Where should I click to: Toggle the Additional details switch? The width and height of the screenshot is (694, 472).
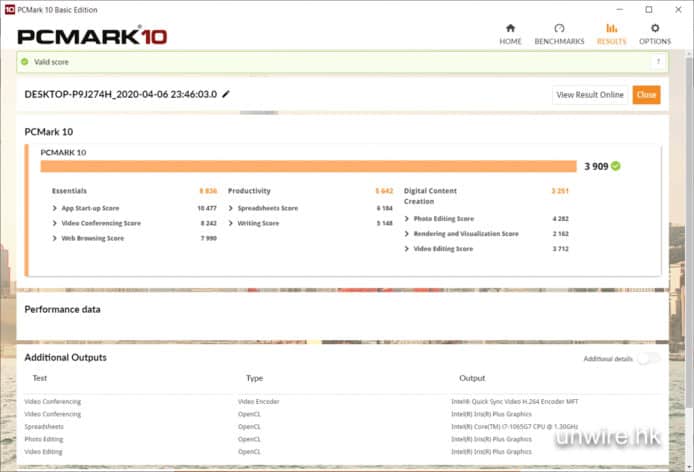pos(648,359)
